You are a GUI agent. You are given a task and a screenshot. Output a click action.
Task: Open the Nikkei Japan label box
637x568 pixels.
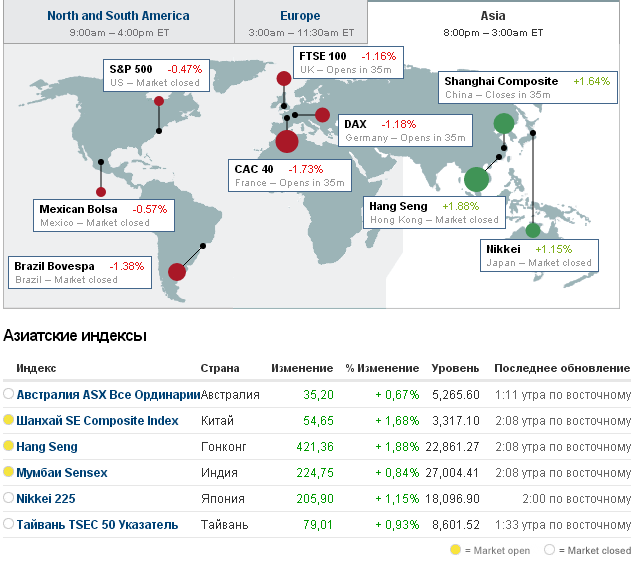(x=539, y=256)
